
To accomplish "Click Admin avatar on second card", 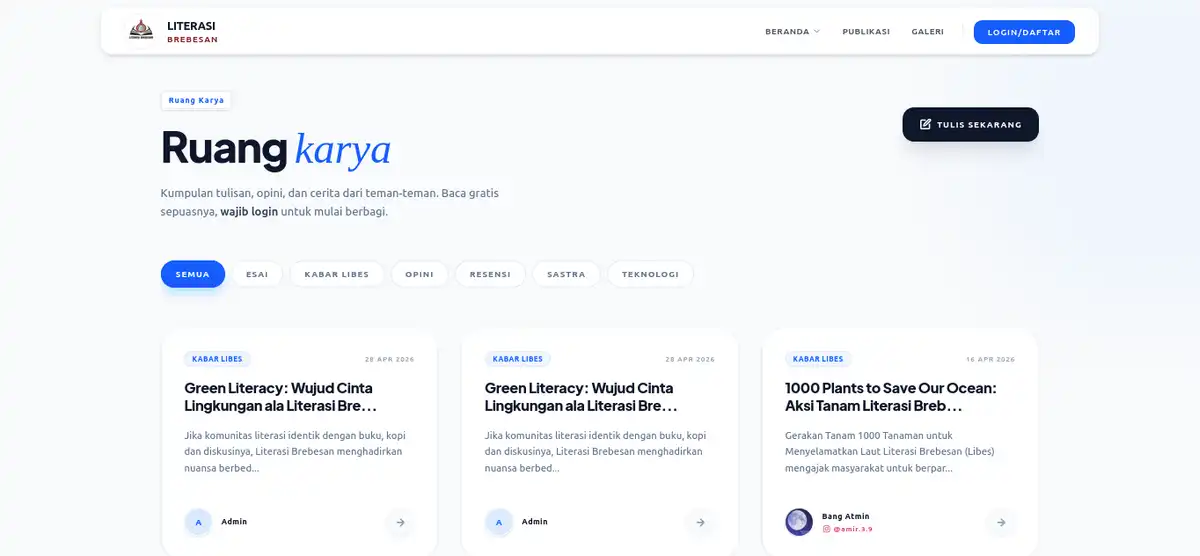I will [x=498, y=522].
